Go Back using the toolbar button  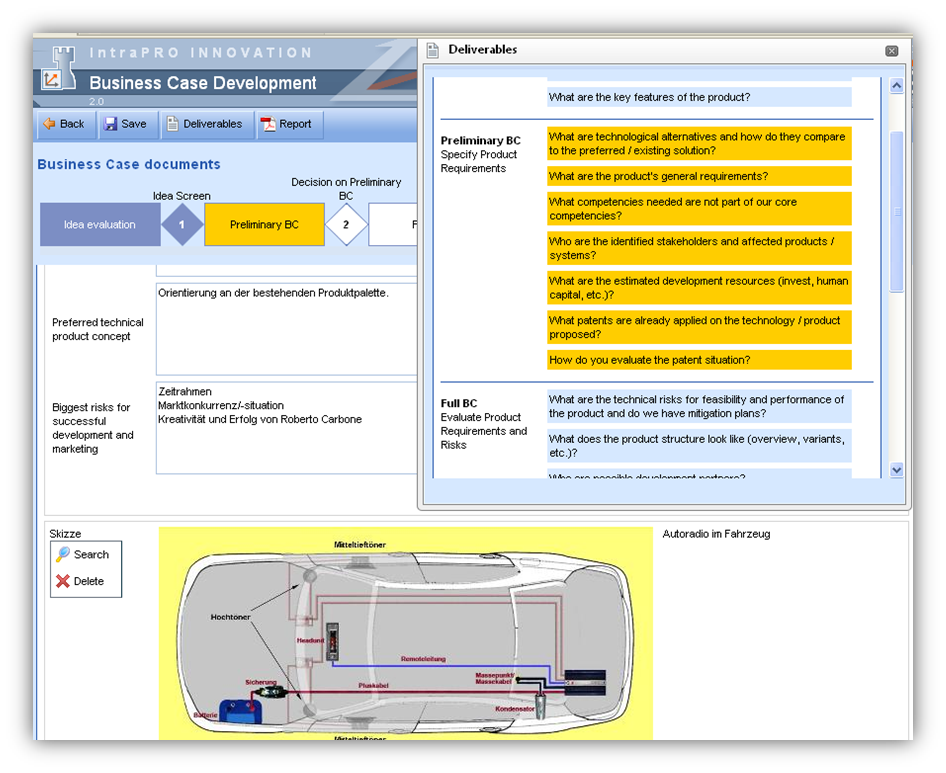point(66,124)
